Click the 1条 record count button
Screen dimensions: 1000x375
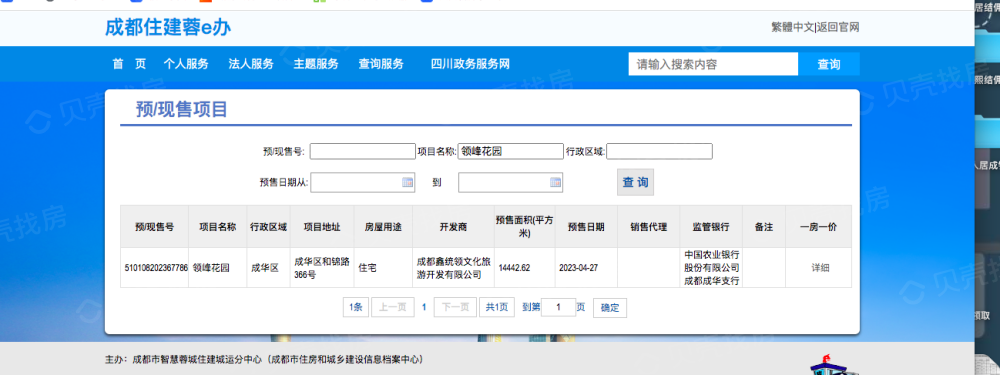click(355, 307)
